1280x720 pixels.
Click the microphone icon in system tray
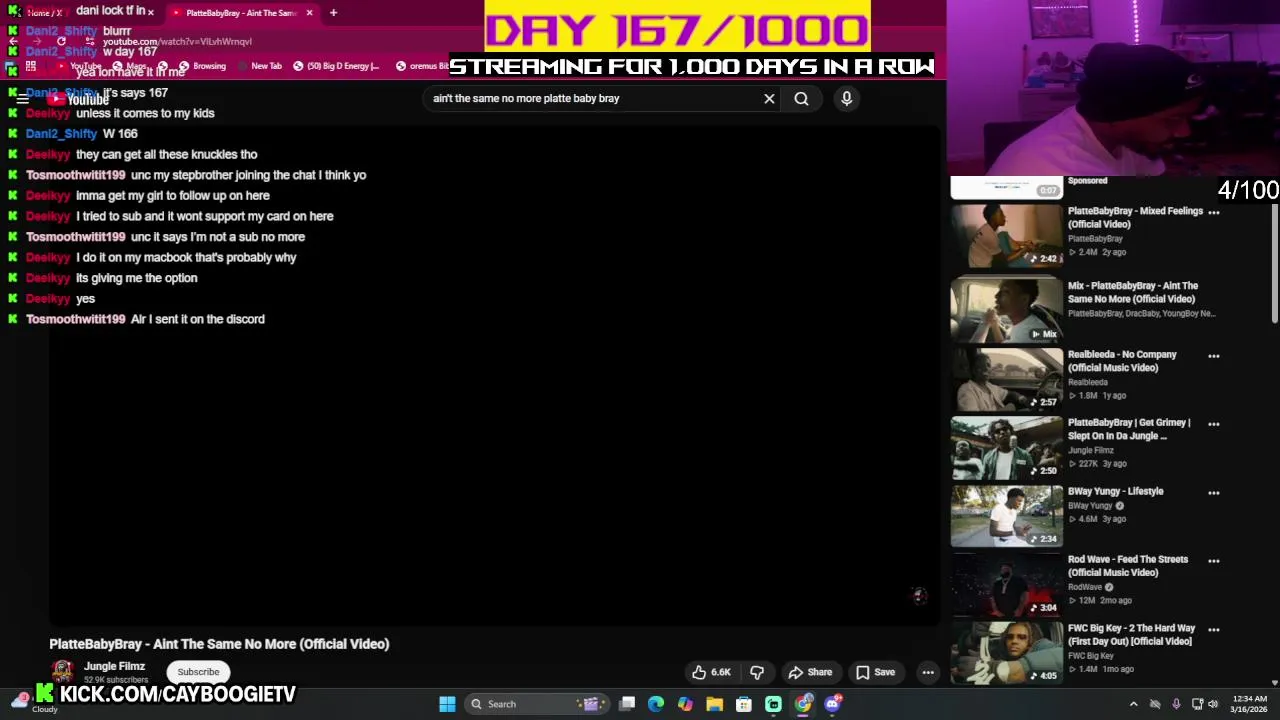[1176, 704]
